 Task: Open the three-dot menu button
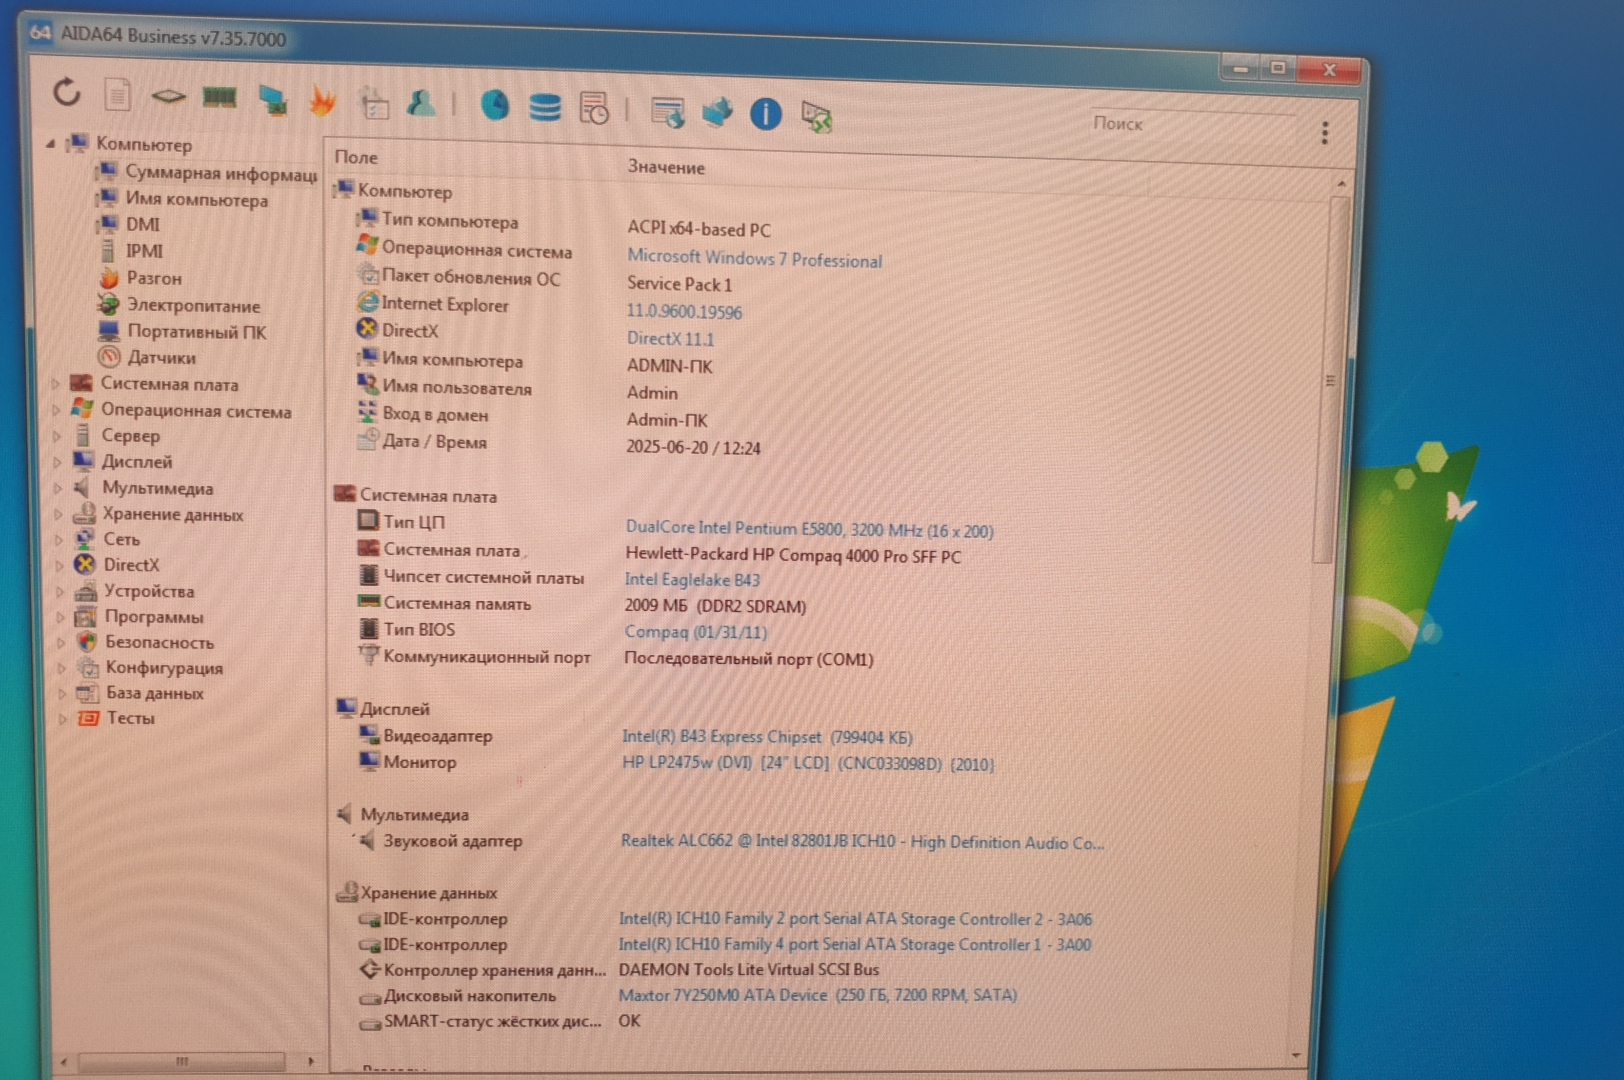(1325, 133)
